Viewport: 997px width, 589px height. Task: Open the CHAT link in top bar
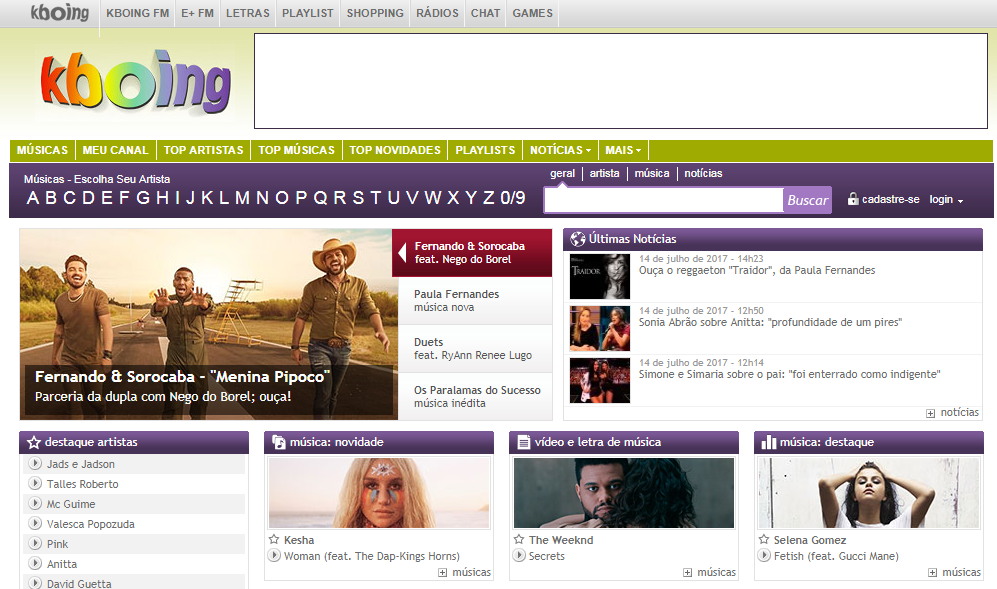(485, 13)
